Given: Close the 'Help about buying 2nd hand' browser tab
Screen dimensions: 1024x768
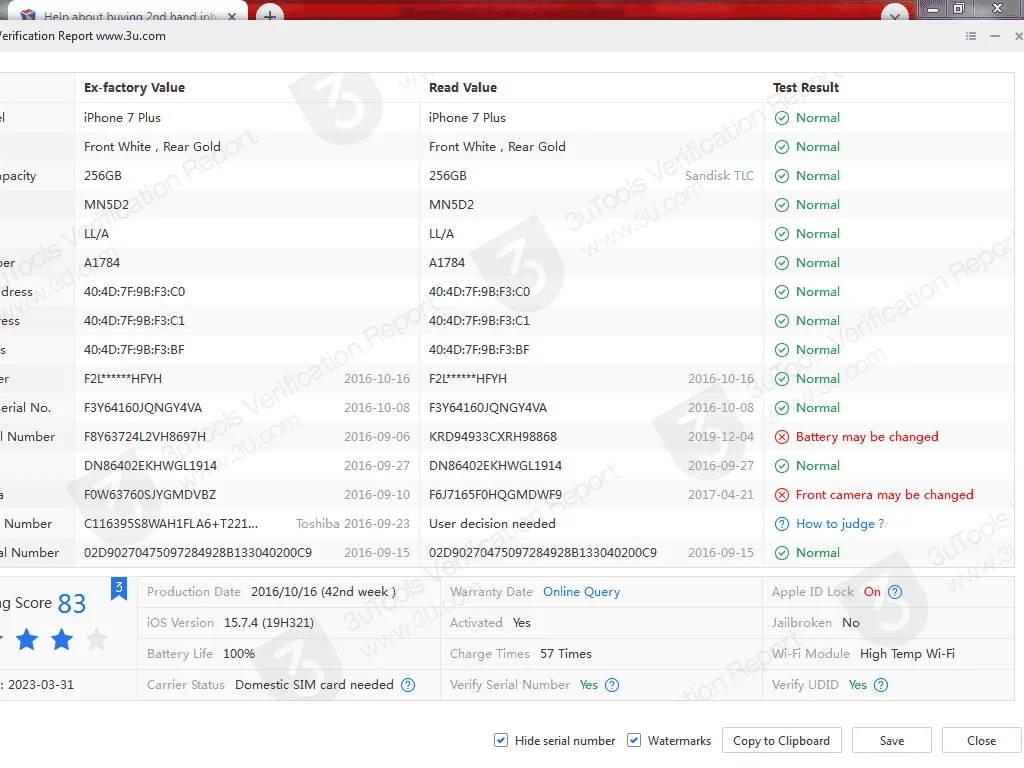Looking at the screenshot, I should tap(232, 16).
